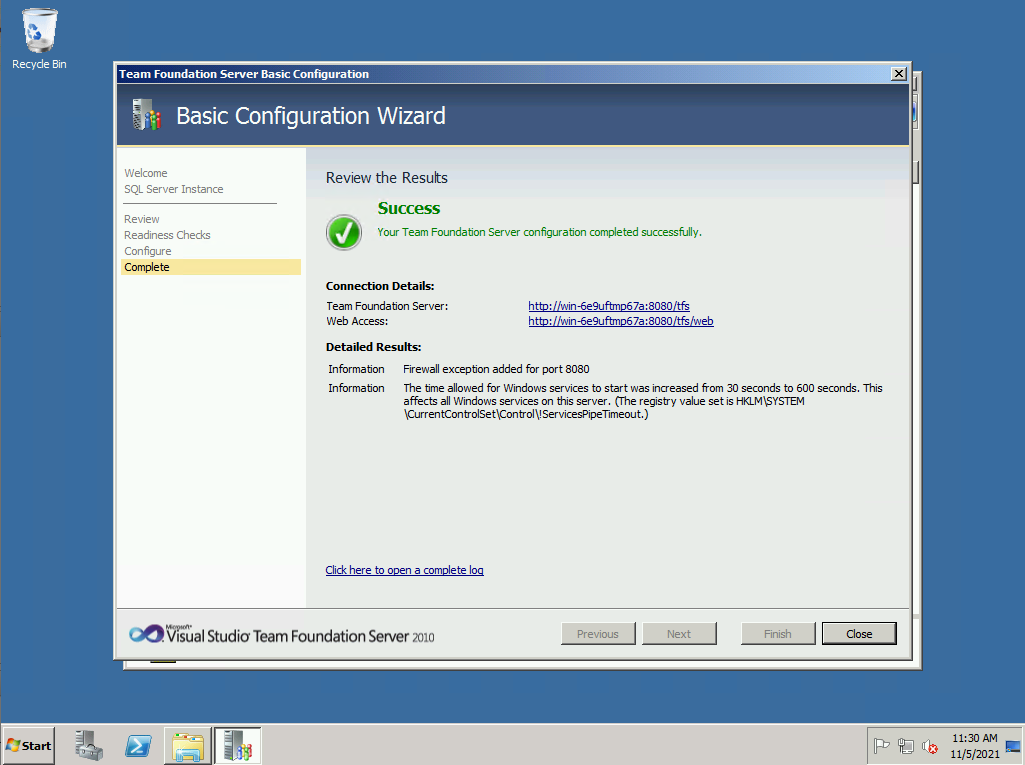The height and width of the screenshot is (765, 1025).
Task: Open Recycle Bin on the desktop
Action: [39, 39]
